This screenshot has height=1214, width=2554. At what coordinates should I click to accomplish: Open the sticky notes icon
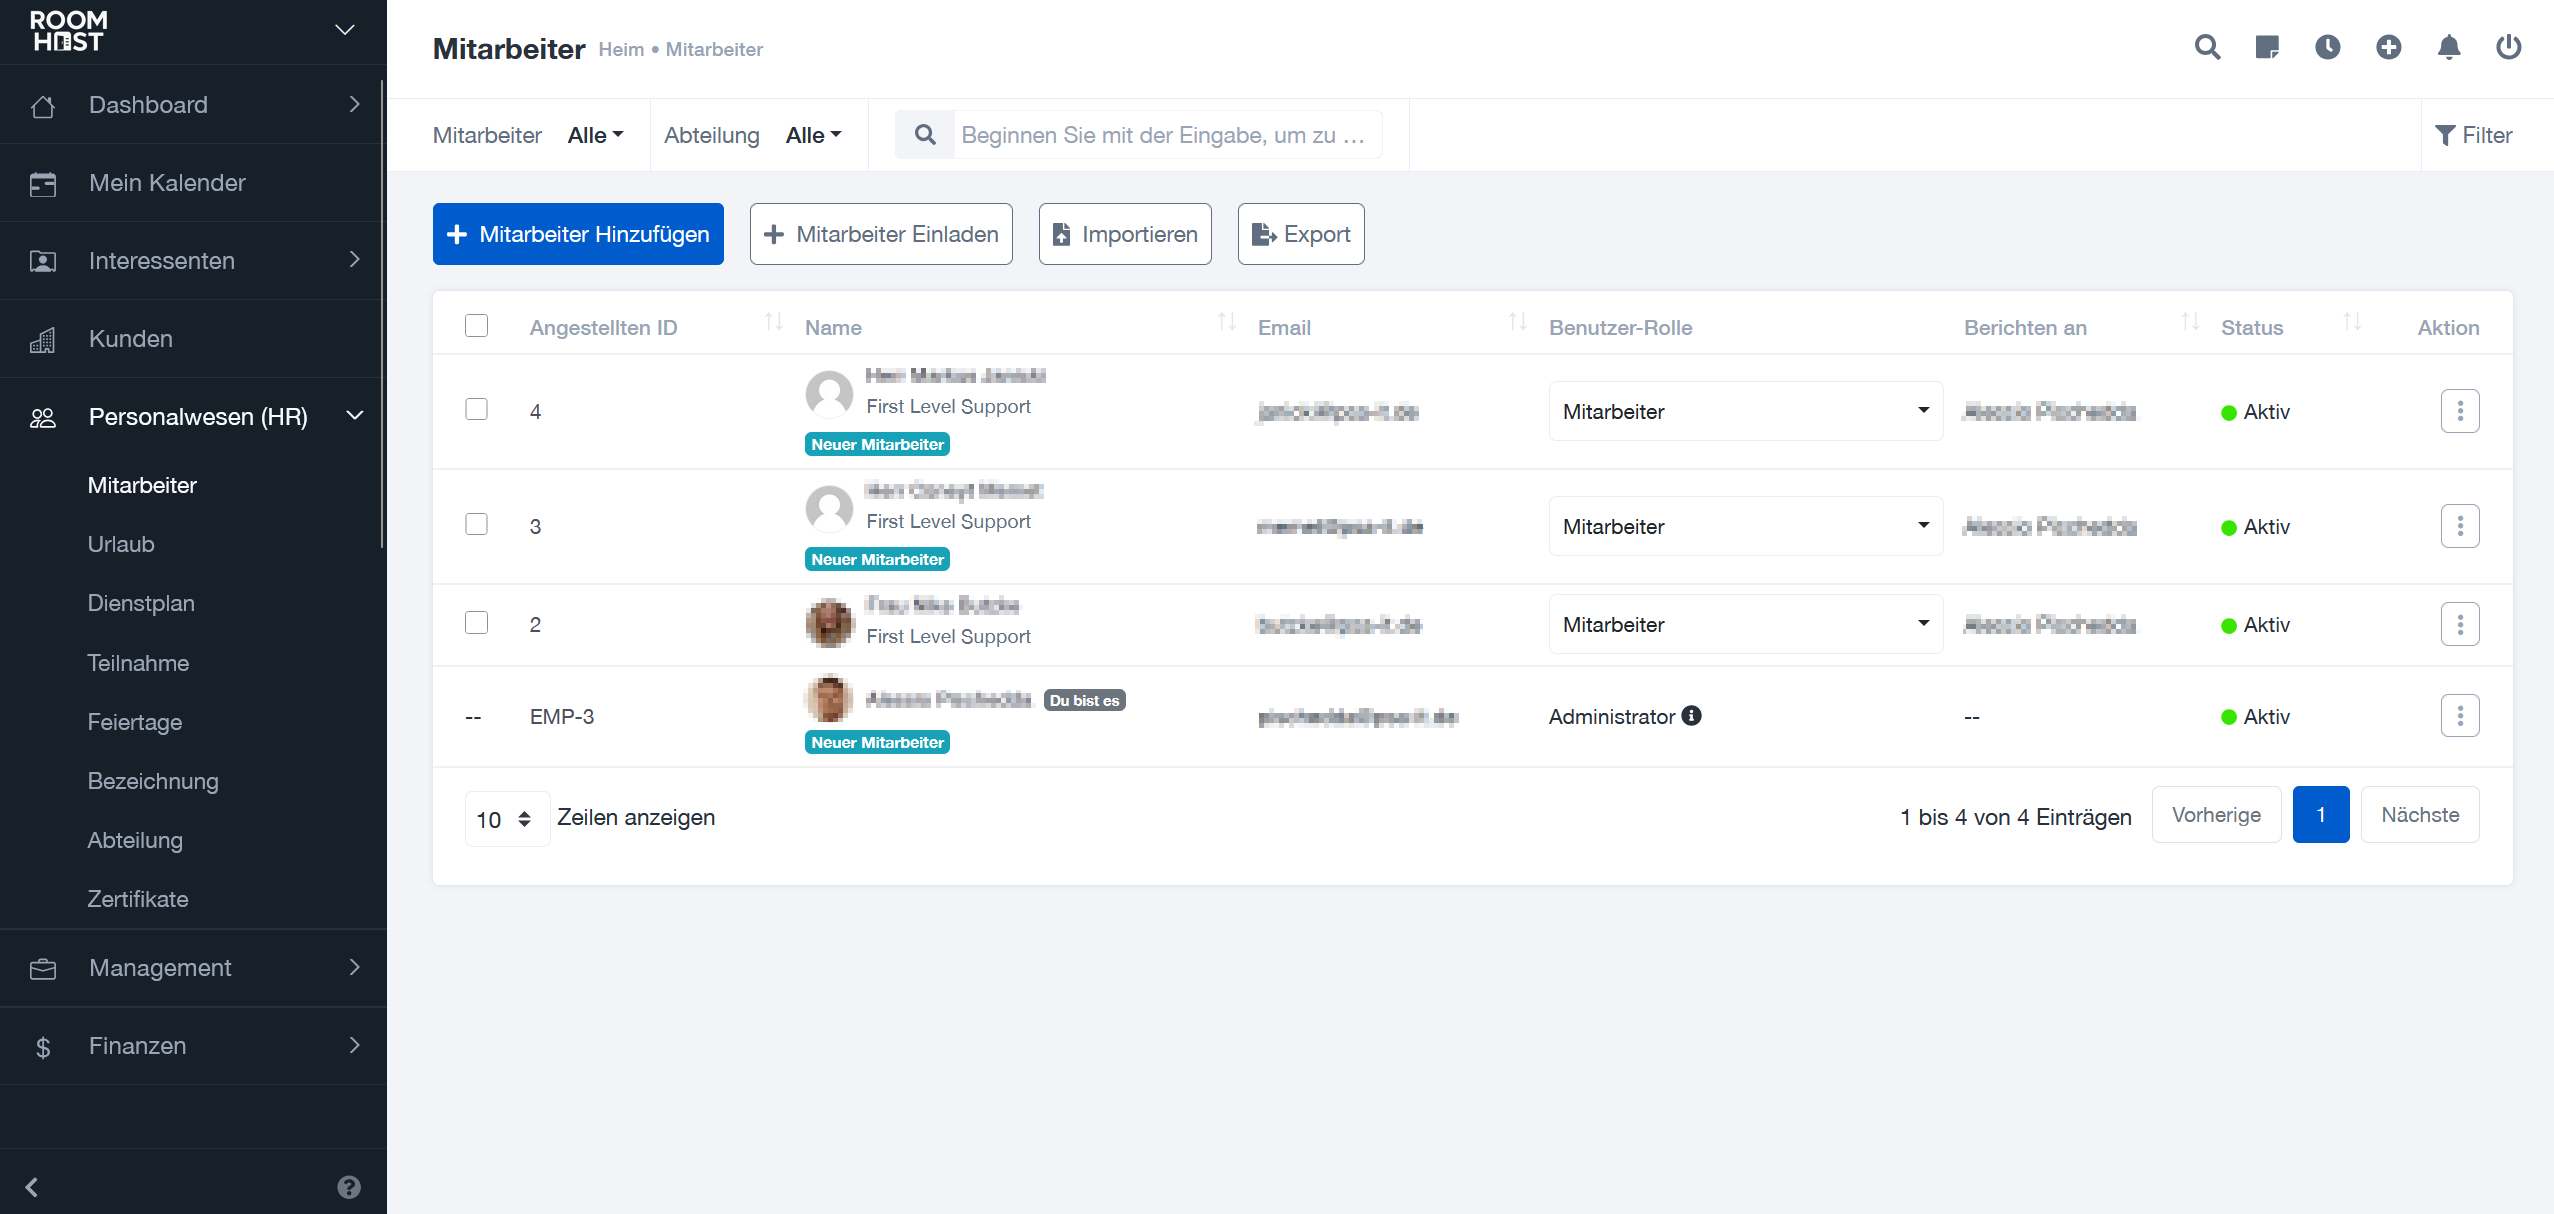2267,47
